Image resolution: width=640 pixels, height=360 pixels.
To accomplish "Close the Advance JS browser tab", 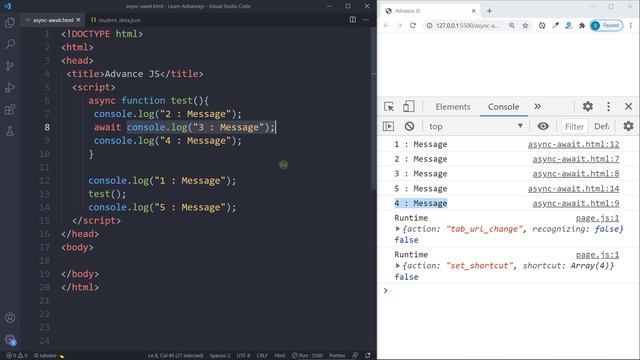I will click(473, 11).
